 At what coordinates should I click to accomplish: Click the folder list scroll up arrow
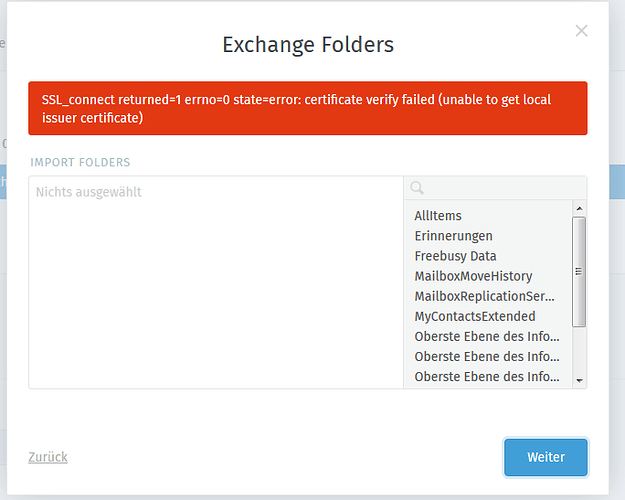click(579, 208)
